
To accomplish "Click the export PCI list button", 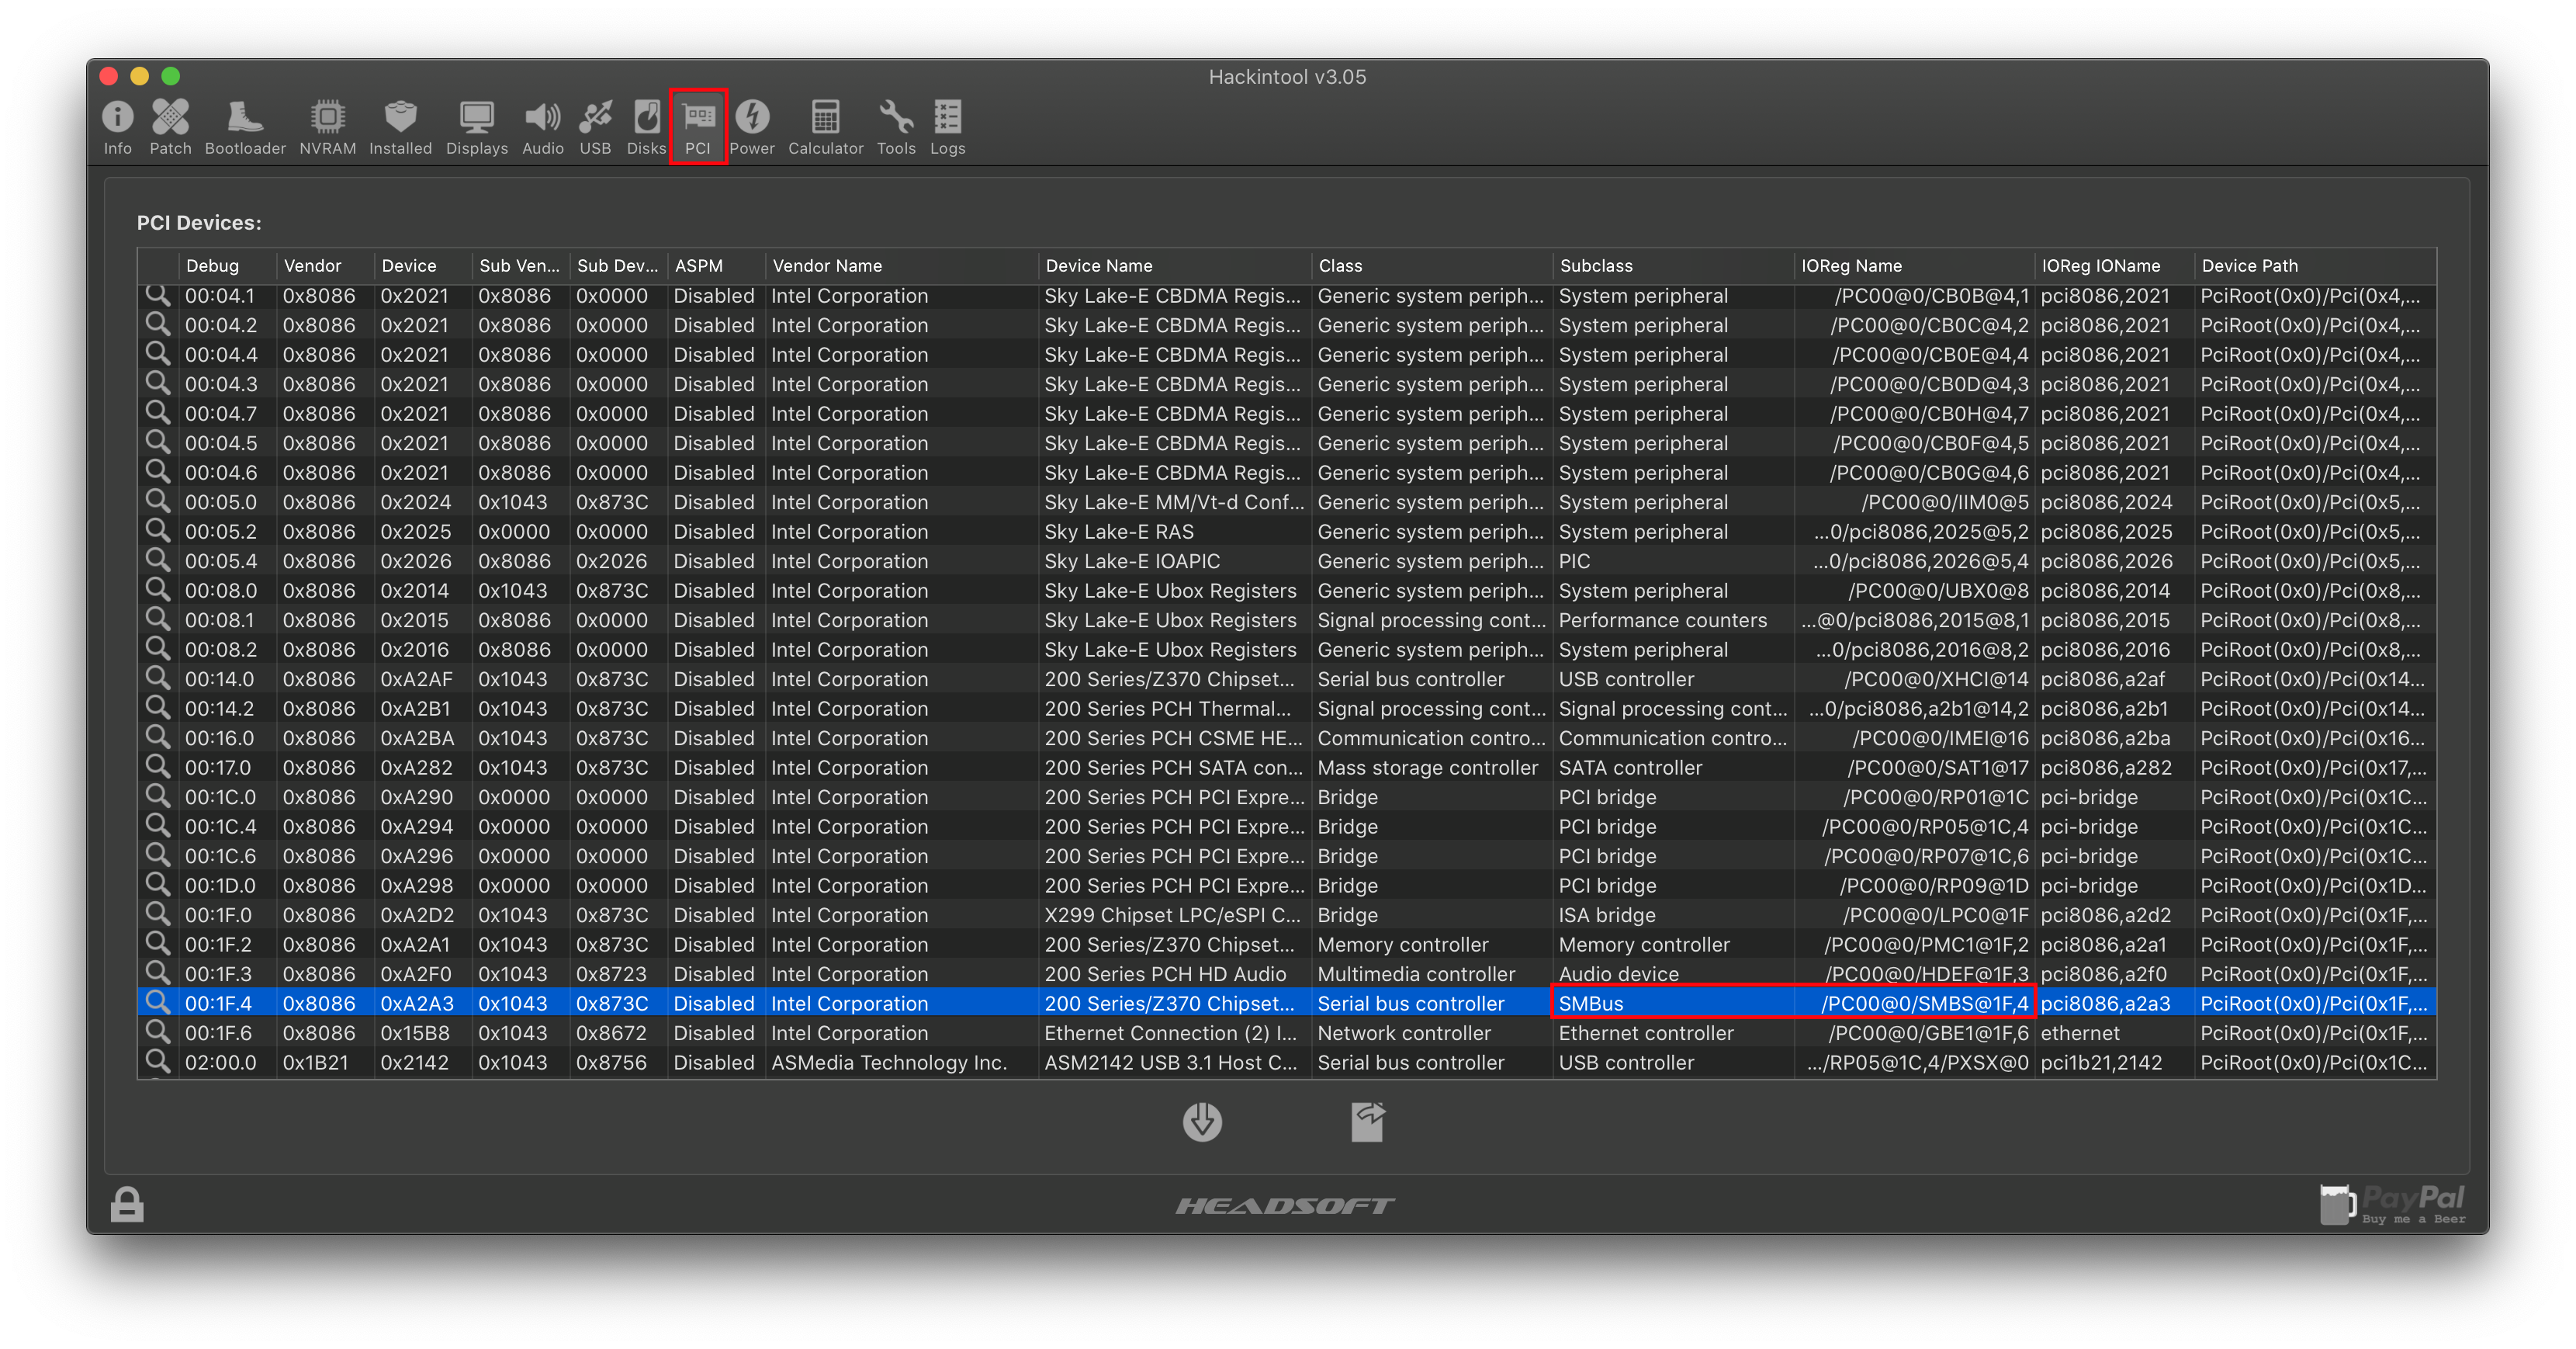I will click(1367, 1122).
